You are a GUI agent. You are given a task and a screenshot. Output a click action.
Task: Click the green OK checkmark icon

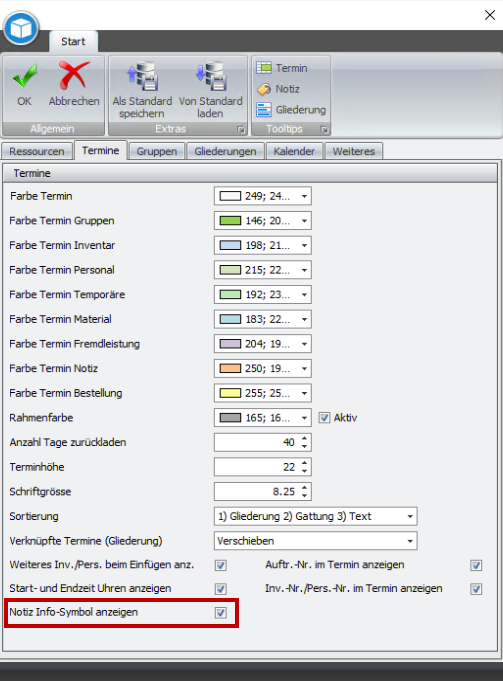click(24, 75)
